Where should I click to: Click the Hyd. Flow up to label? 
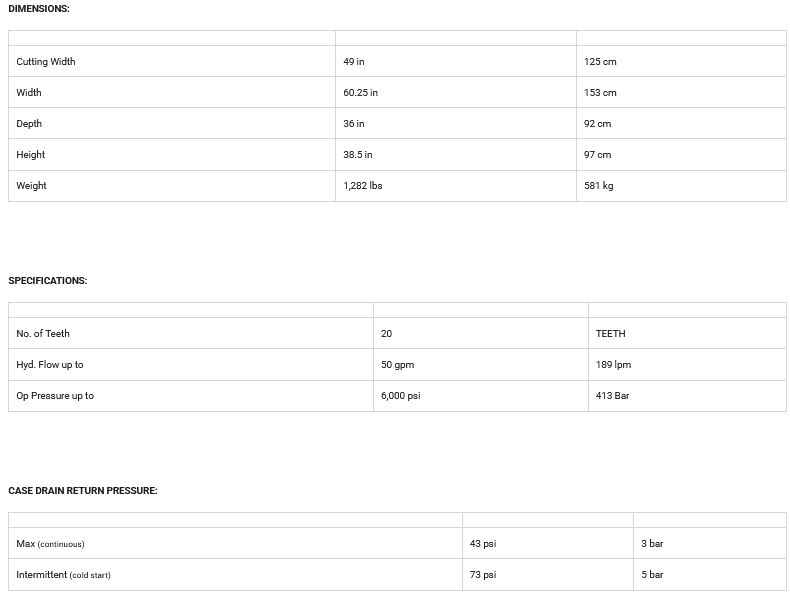pos(50,365)
